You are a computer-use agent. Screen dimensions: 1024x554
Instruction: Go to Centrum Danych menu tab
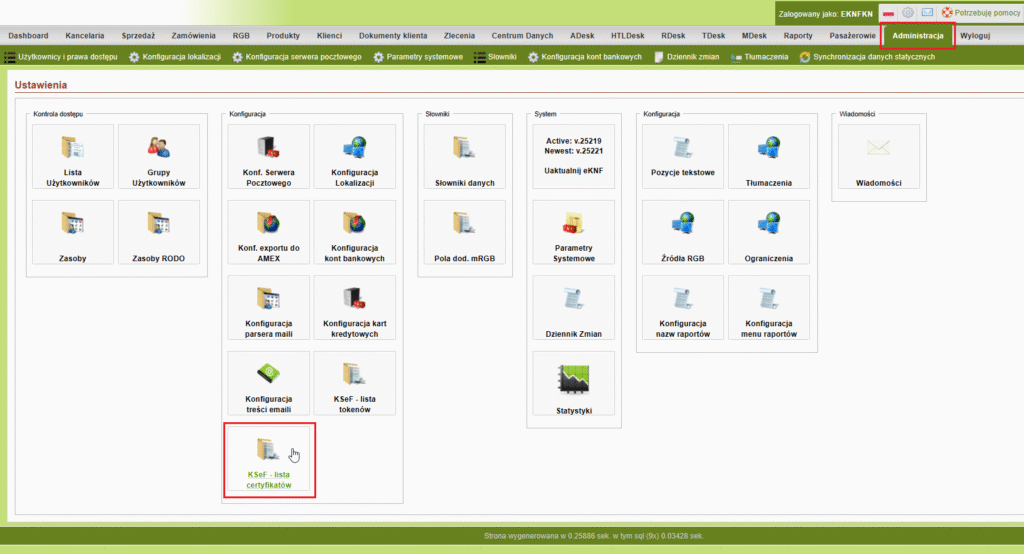coord(522,36)
